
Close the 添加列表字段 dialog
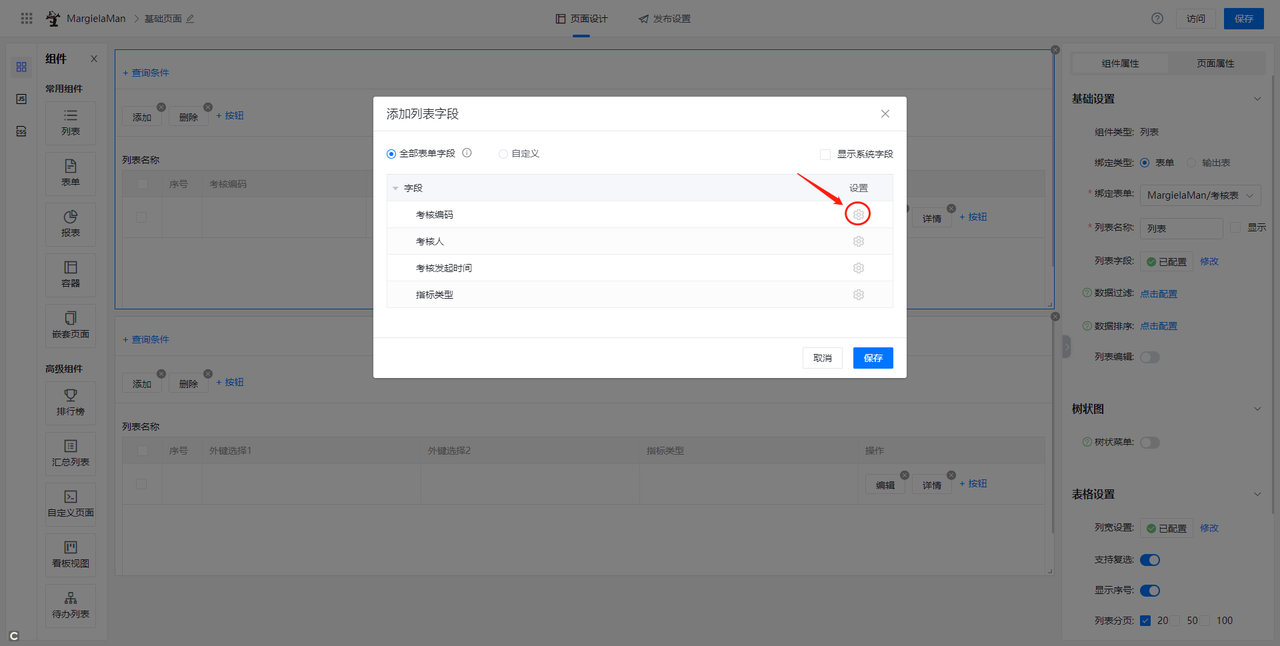tap(885, 114)
